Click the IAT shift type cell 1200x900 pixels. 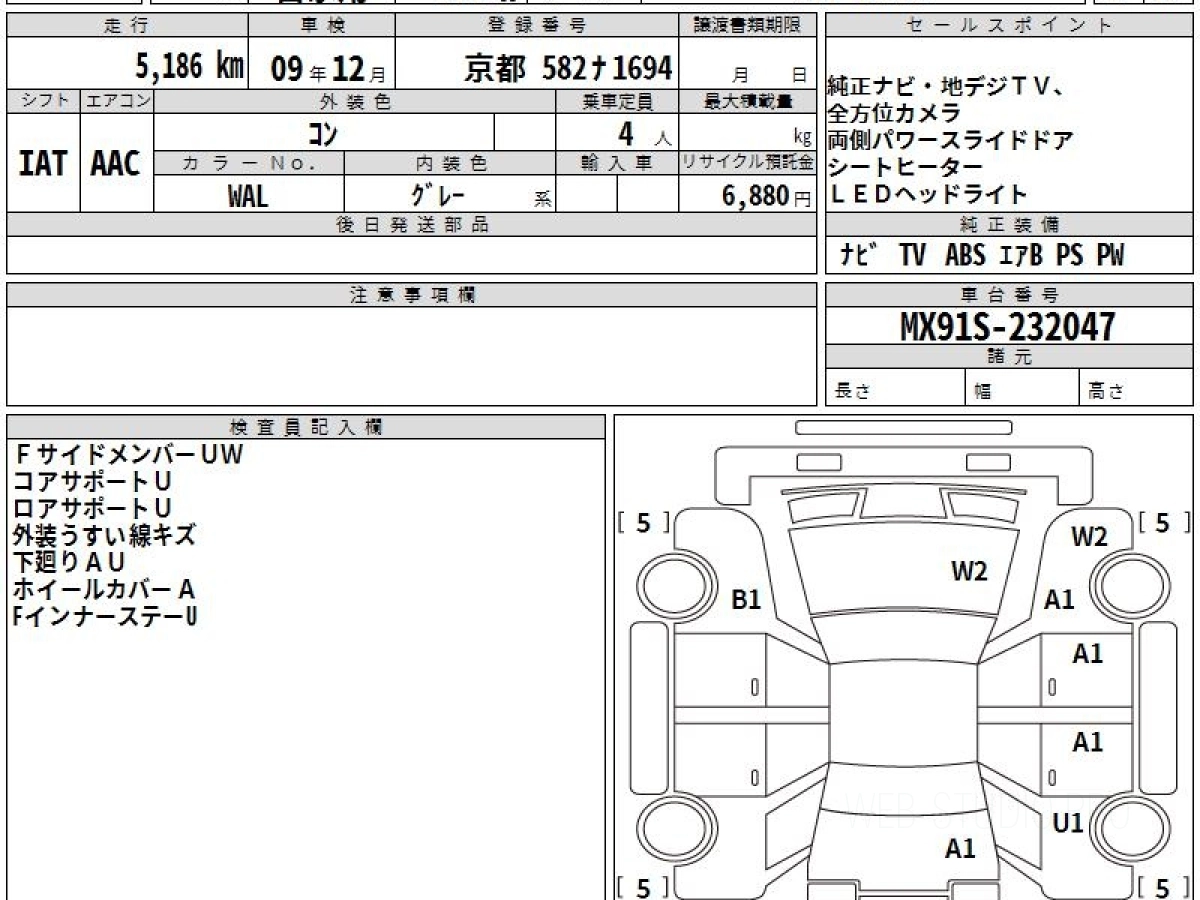coord(43,162)
